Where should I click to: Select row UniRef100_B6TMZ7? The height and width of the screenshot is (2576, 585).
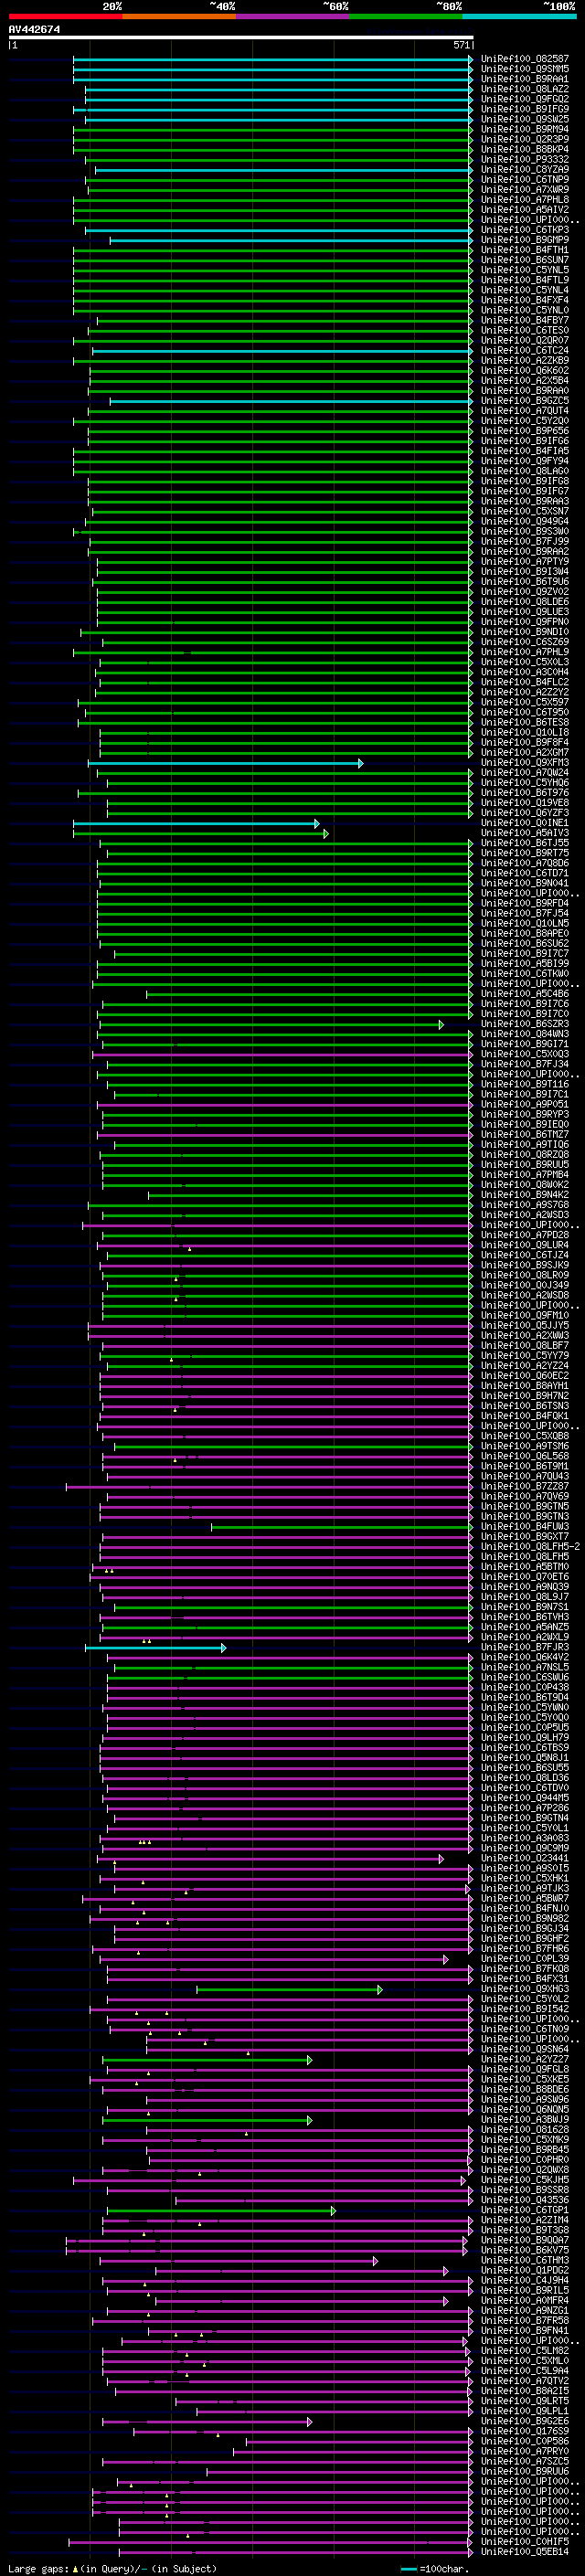(x=525, y=1134)
